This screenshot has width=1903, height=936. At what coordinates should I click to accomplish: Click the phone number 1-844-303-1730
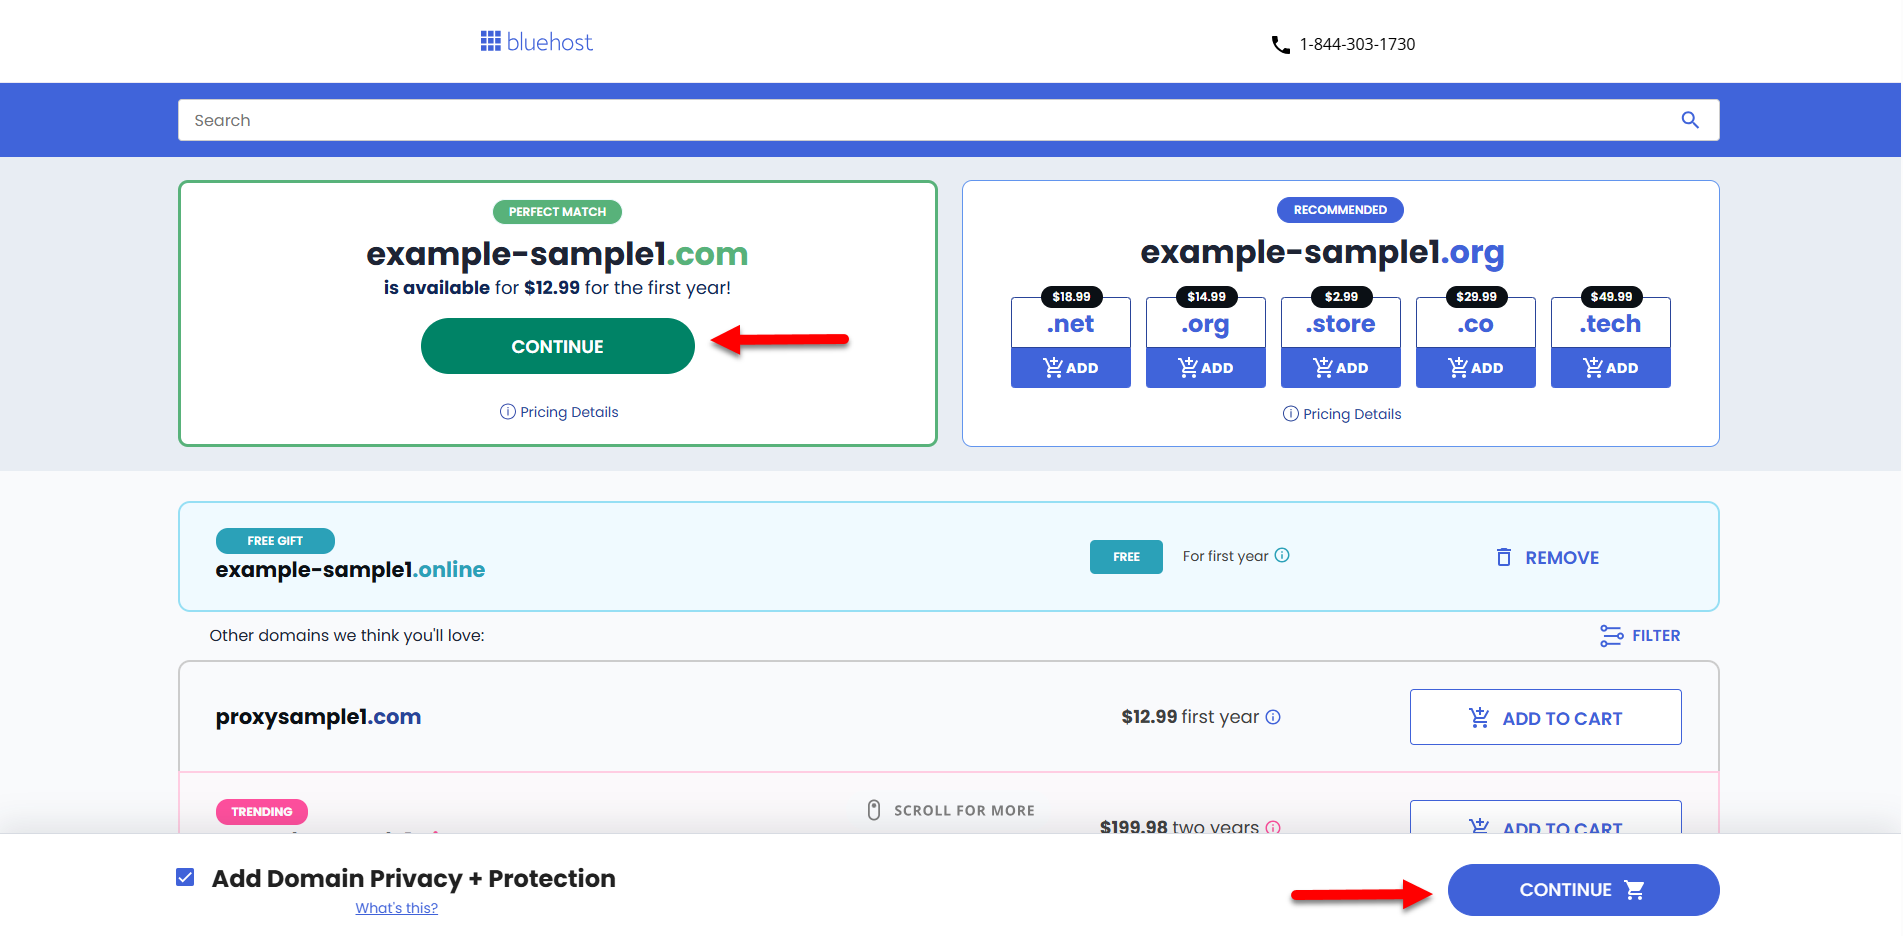point(1357,44)
